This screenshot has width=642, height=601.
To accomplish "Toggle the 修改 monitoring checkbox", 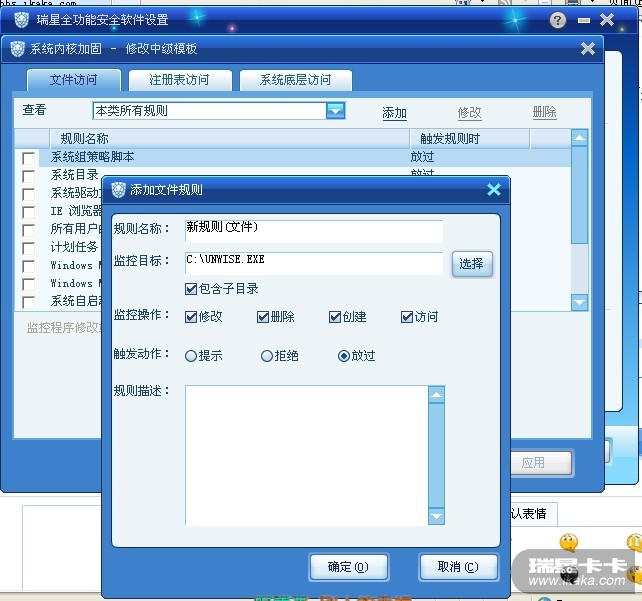I will coord(191,317).
